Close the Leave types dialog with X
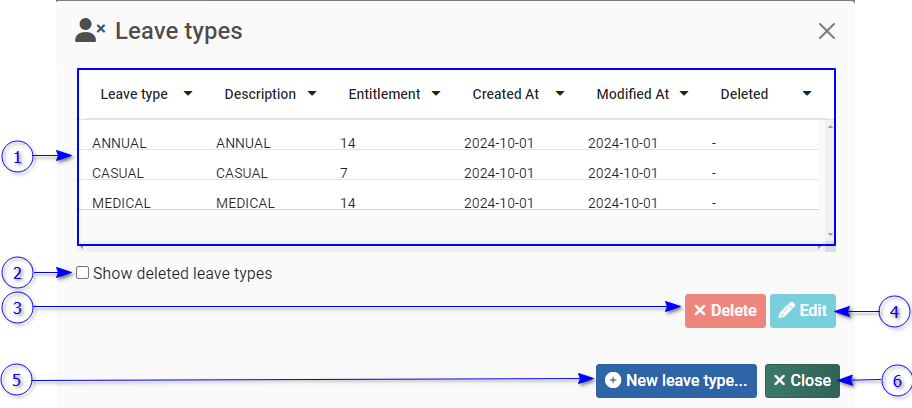The width and height of the screenshot is (912, 408). [827, 31]
